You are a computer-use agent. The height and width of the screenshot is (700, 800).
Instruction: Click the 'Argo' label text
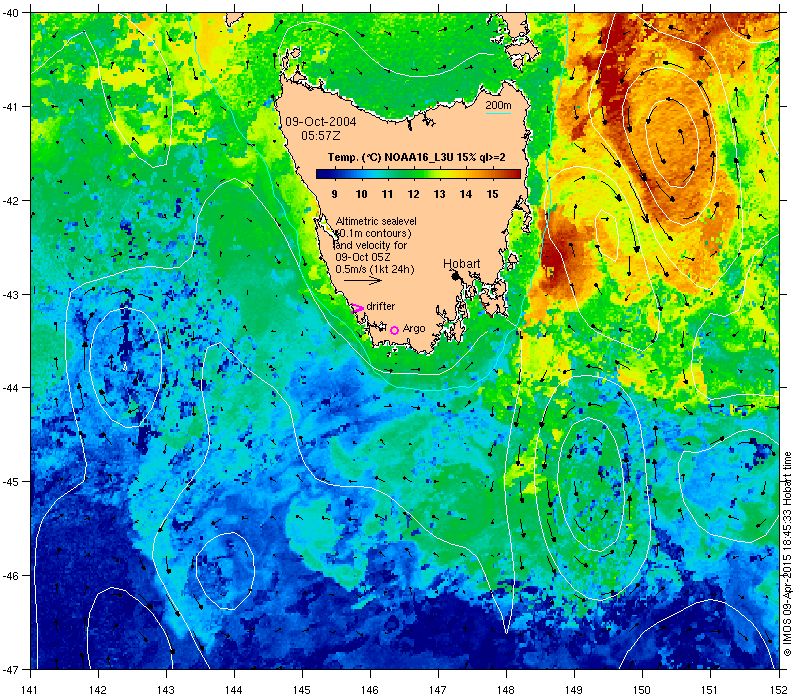tap(414, 329)
